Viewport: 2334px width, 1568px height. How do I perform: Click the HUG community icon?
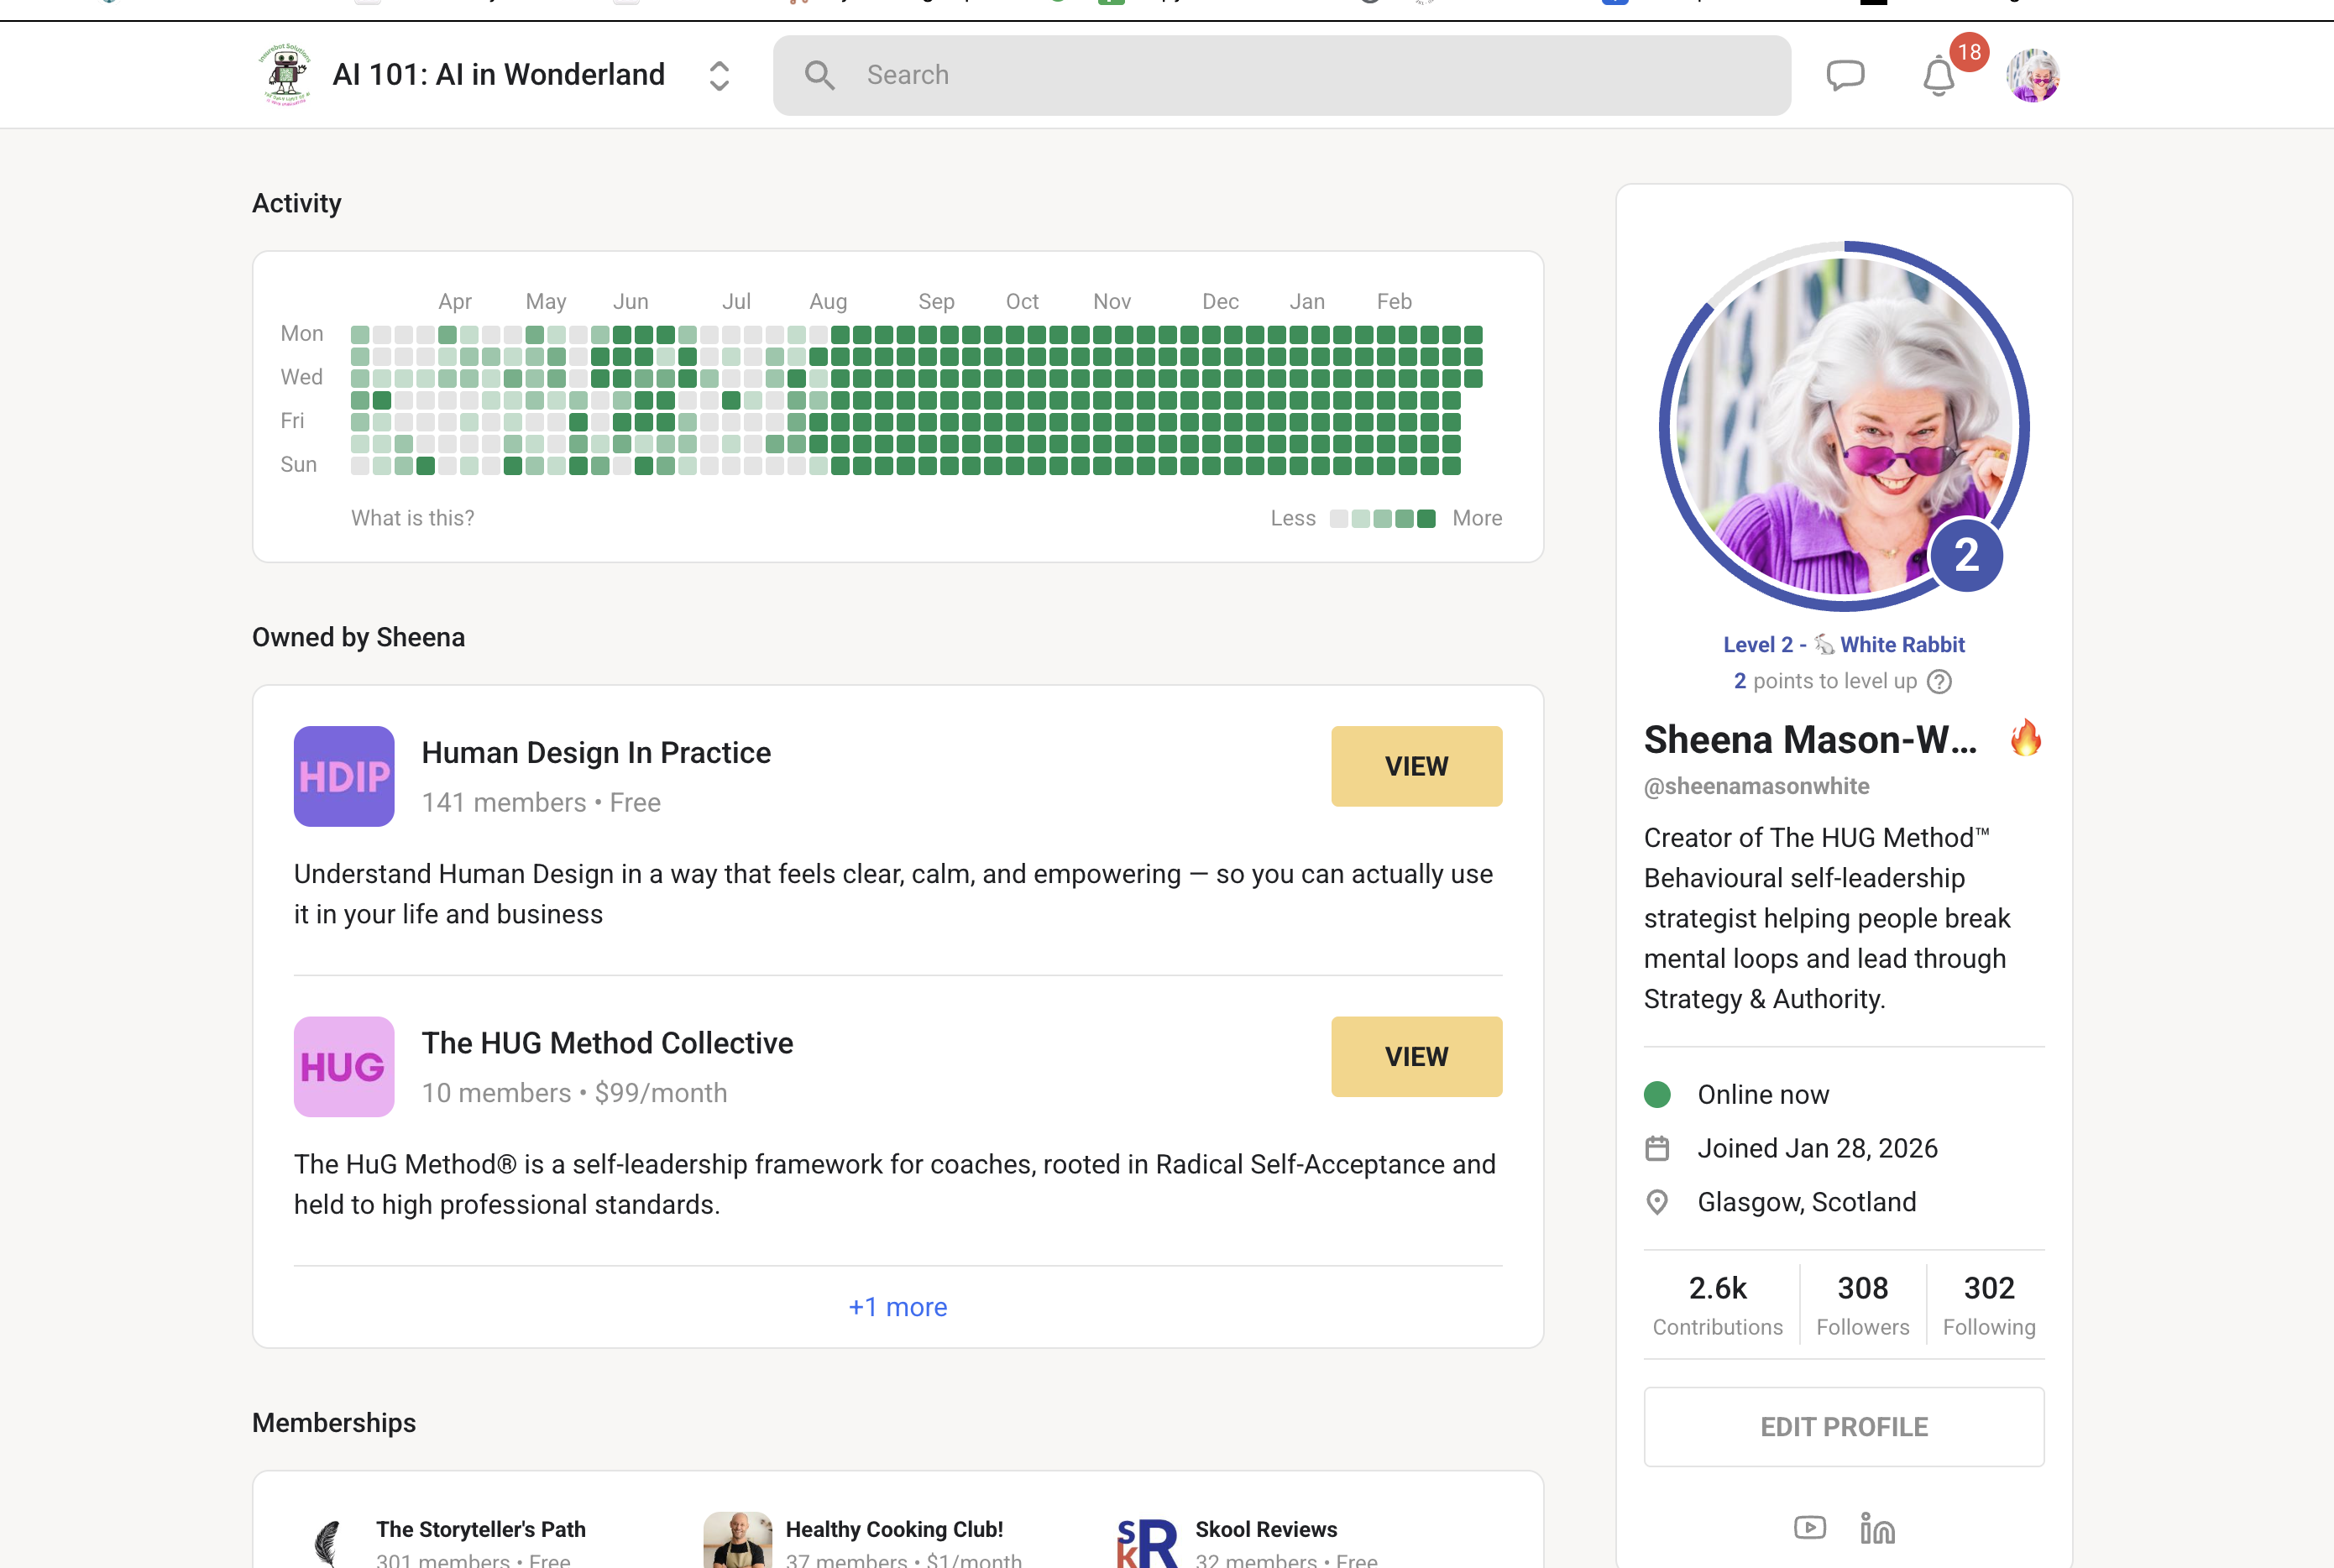[344, 1066]
